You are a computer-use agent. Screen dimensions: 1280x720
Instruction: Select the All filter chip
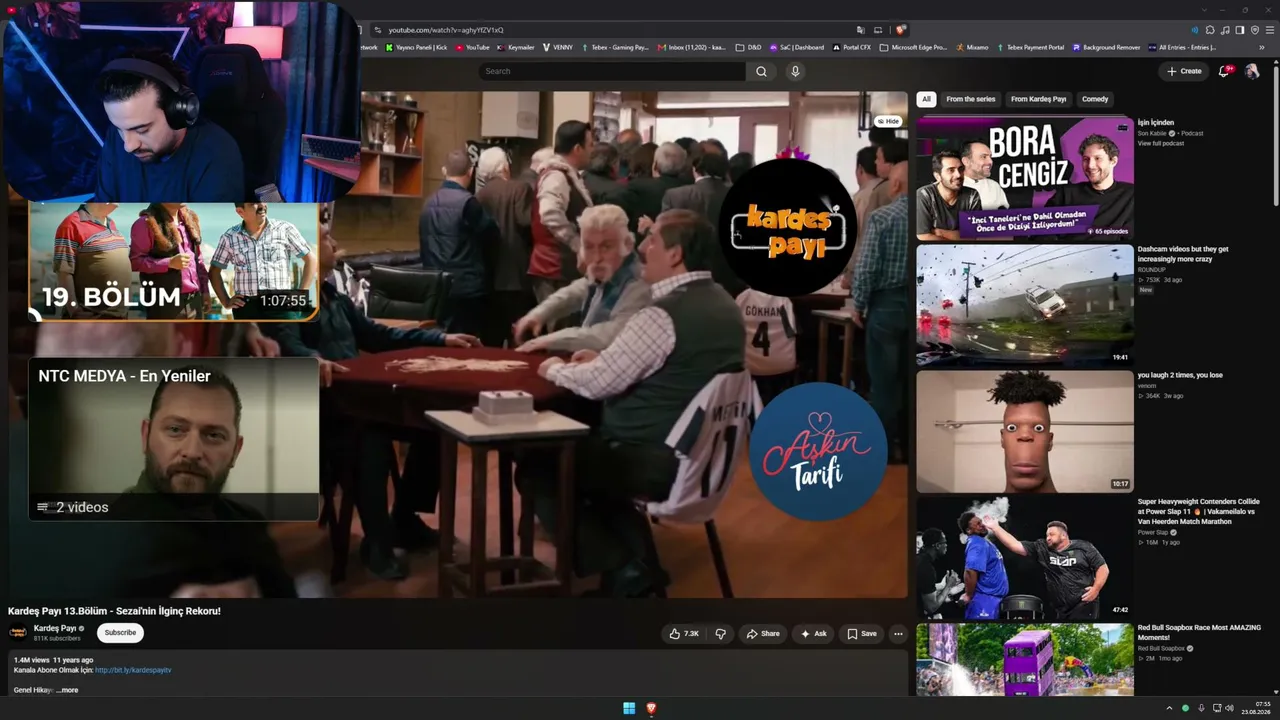click(x=926, y=99)
